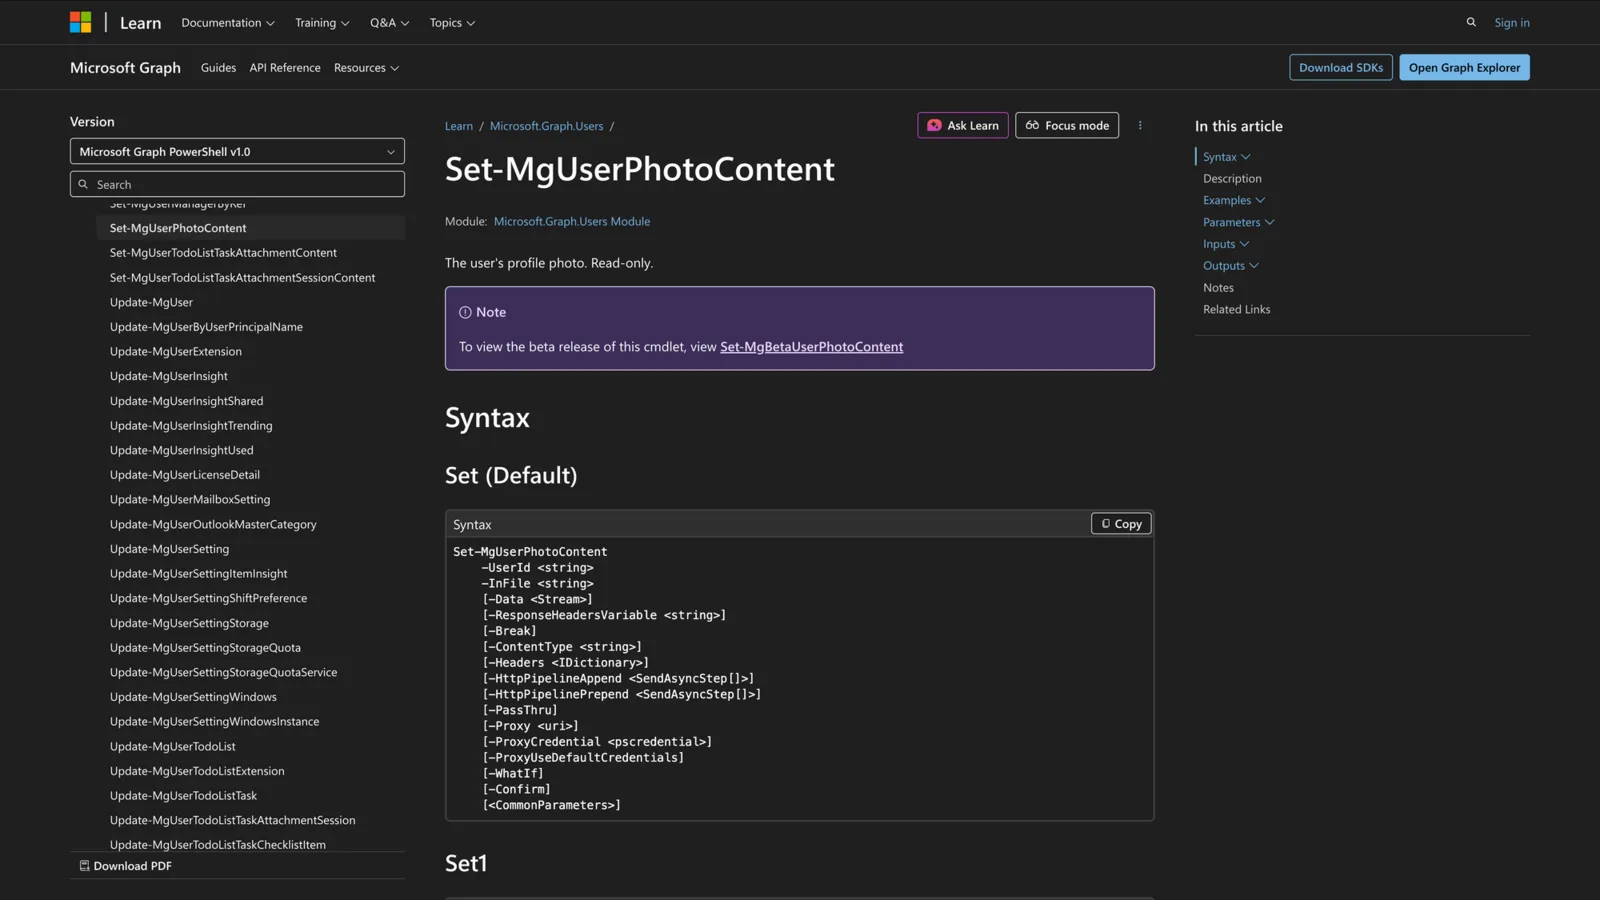Jump to Notes in the article outline
The height and width of the screenshot is (900, 1600).
click(1218, 288)
